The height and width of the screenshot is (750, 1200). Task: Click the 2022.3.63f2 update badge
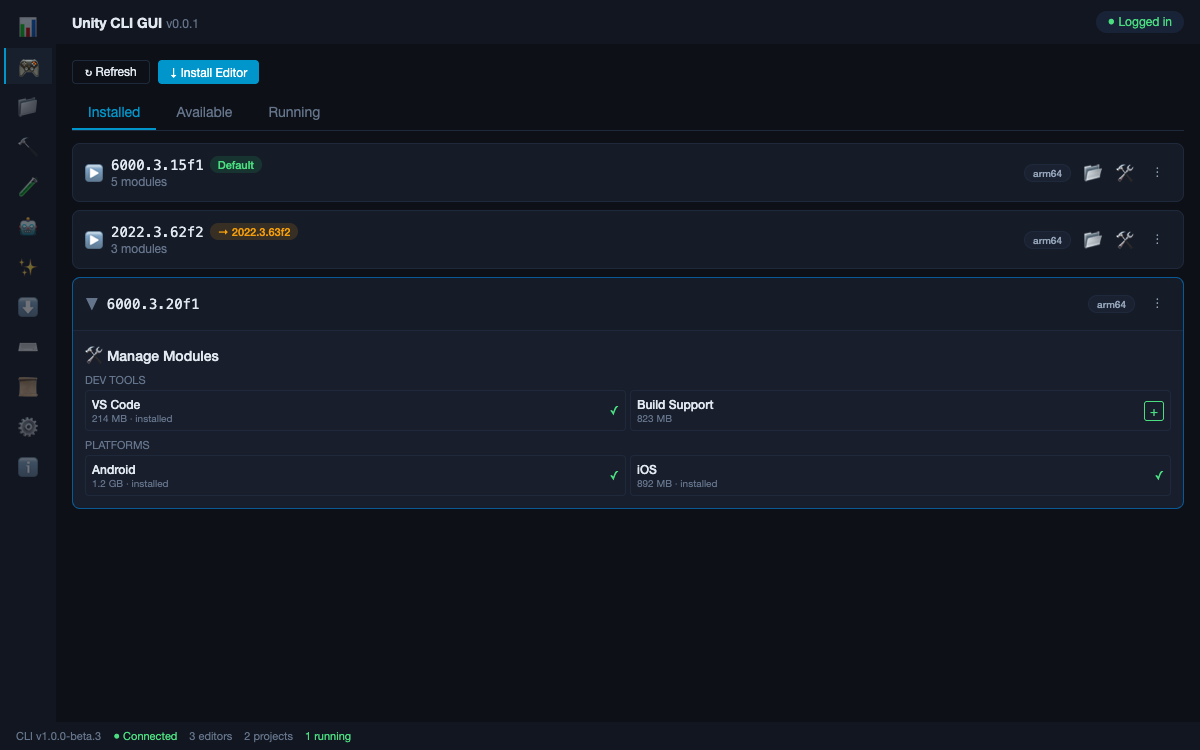click(x=254, y=232)
